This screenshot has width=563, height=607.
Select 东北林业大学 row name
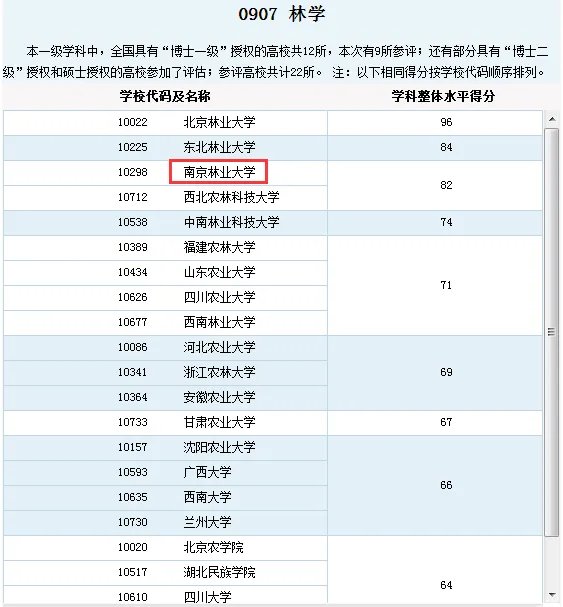pyautogui.click(x=220, y=147)
